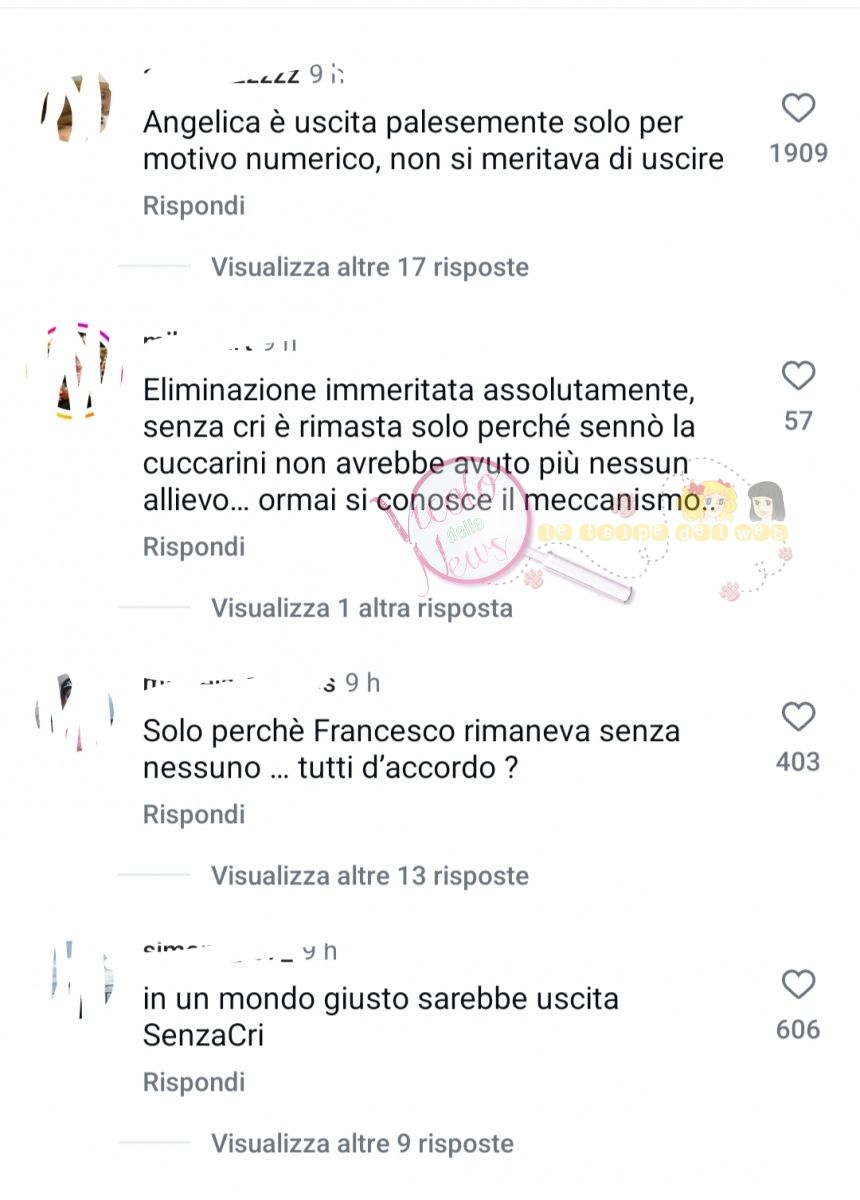Expand Visualizza altre 9 risposte
The image size is (860, 1200).
pos(363,1144)
